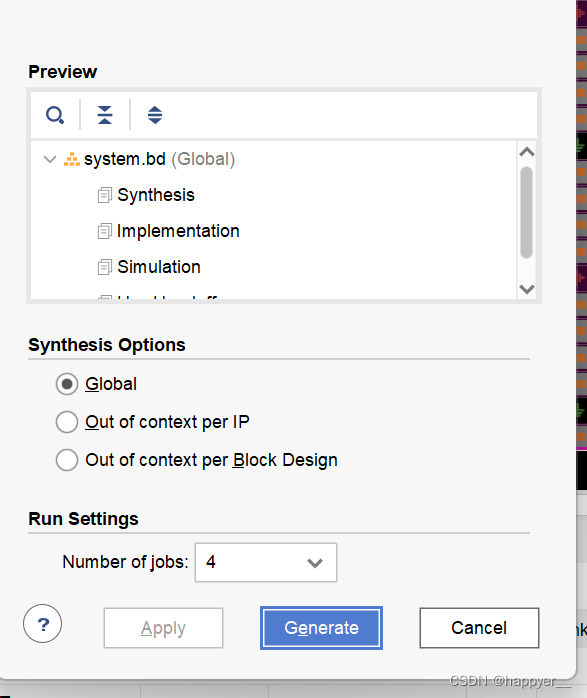This screenshot has width=587, height=698.
Task: Collapse the system.bd tree node
Action: (x=50, y=159)
